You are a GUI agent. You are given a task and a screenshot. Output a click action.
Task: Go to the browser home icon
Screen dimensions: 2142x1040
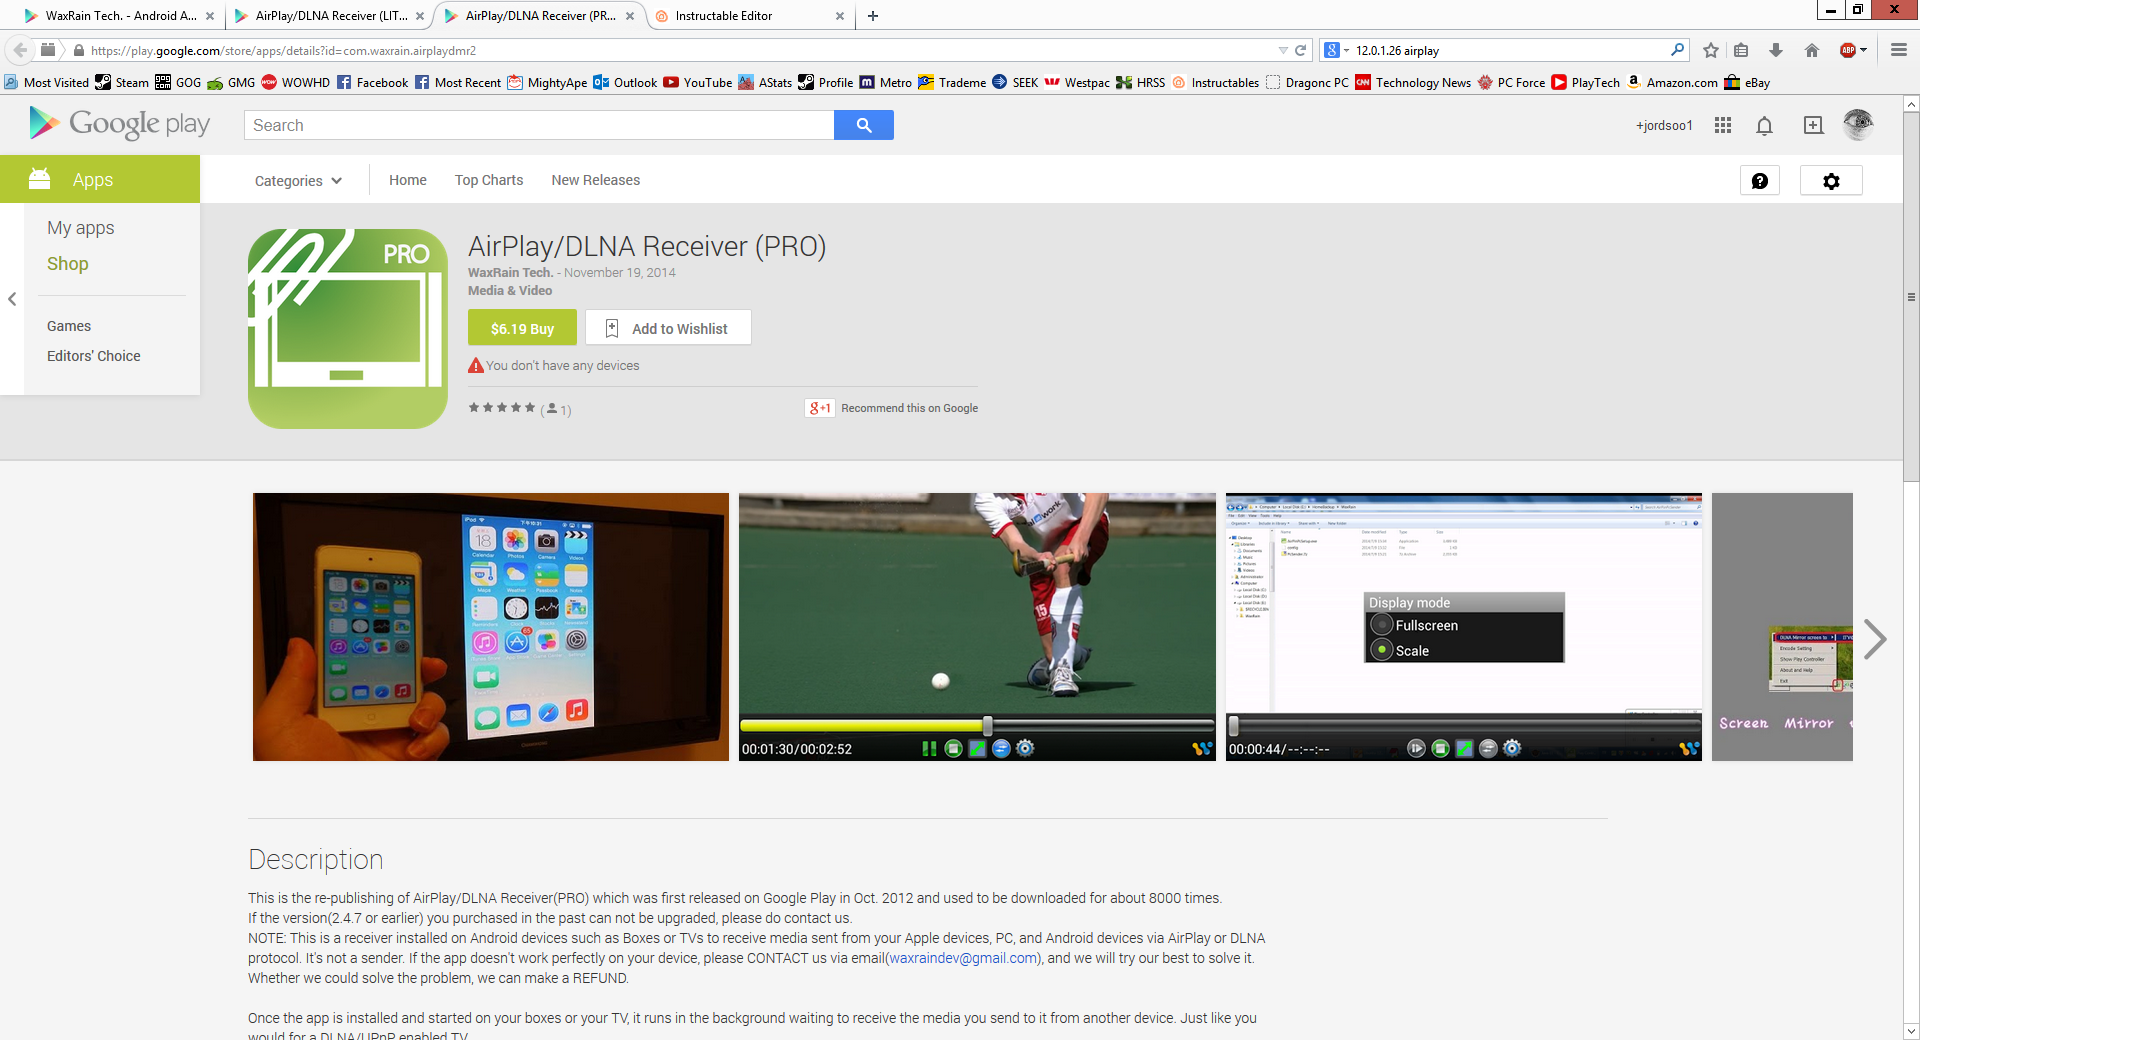point(1812,50)
